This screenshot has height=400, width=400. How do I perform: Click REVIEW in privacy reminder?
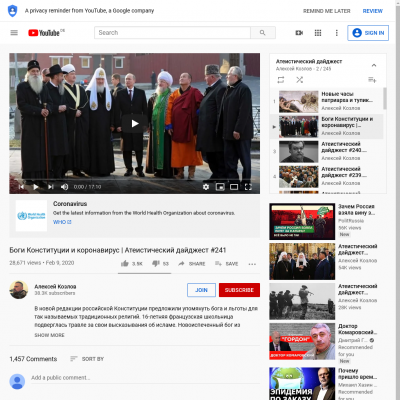click(x=373, y=11)
